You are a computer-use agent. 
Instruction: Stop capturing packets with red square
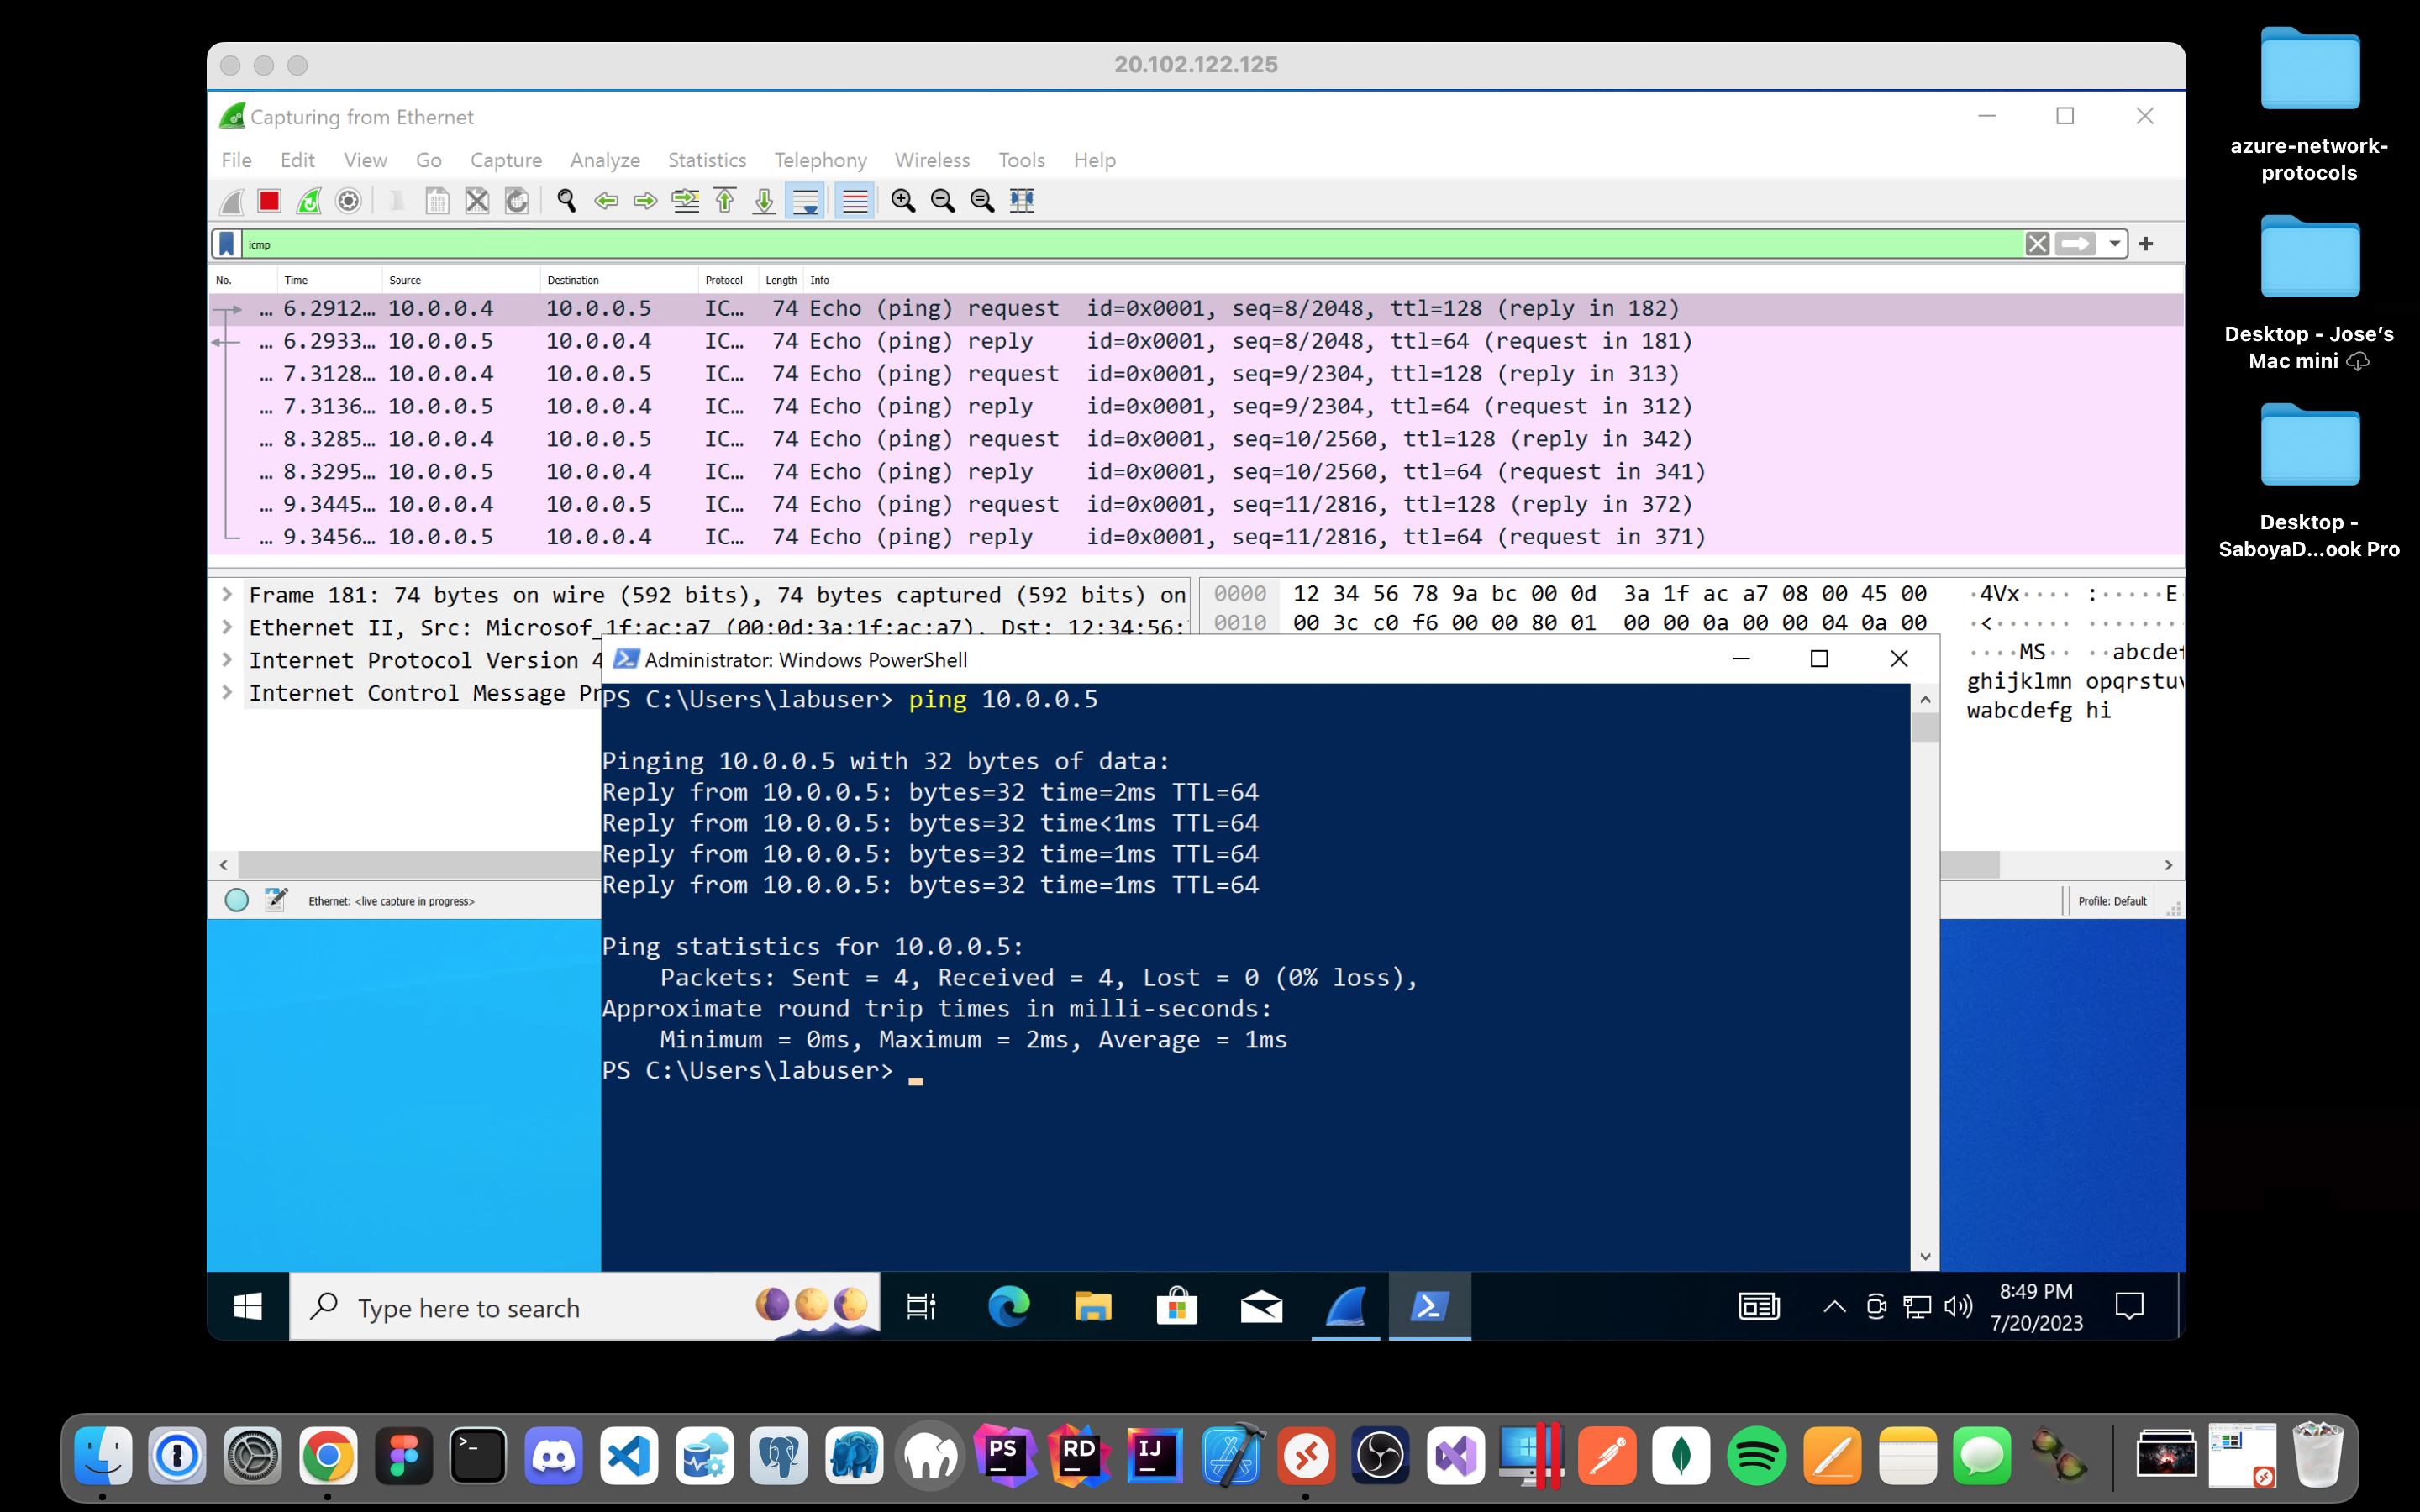(x=269, y=201)
